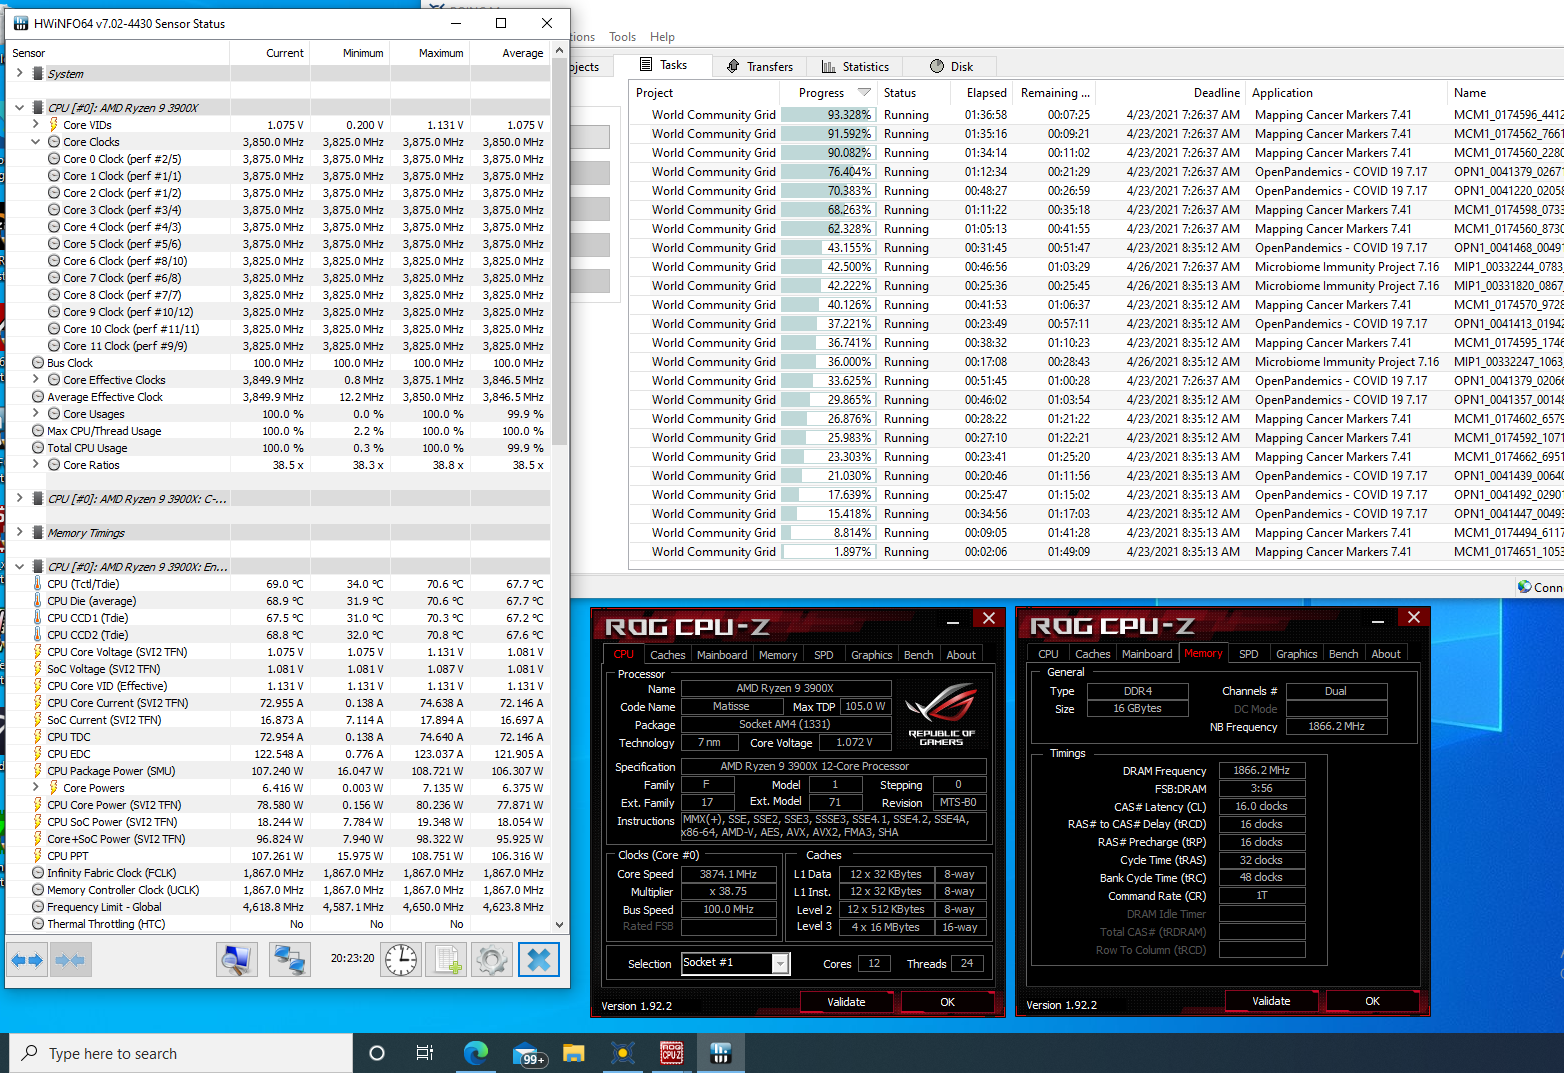The image size is (1564, 1073).
Task: Expand the Memory Timings group
Action: 20,532
